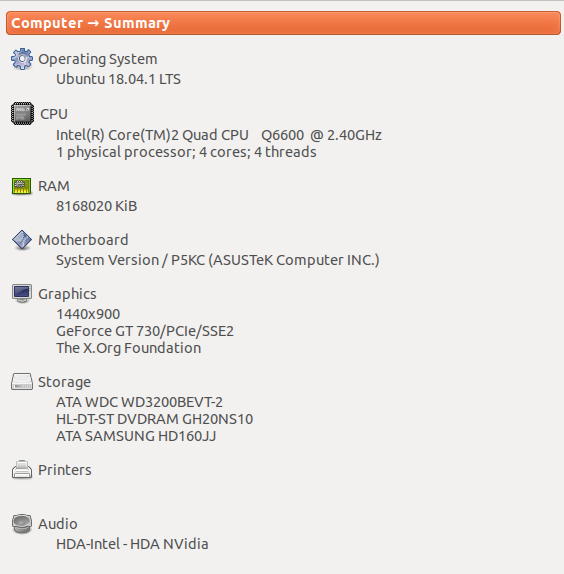Screen dimensions: 564x574
Task: Select the Graphics section heading
Action: (67, 294)
